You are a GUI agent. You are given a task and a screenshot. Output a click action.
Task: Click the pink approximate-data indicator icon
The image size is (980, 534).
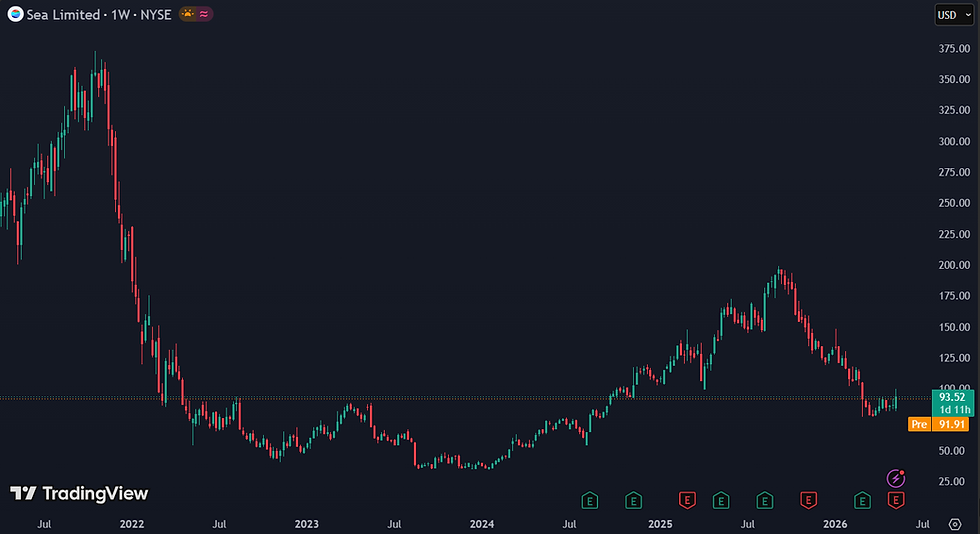coord(204,14)
